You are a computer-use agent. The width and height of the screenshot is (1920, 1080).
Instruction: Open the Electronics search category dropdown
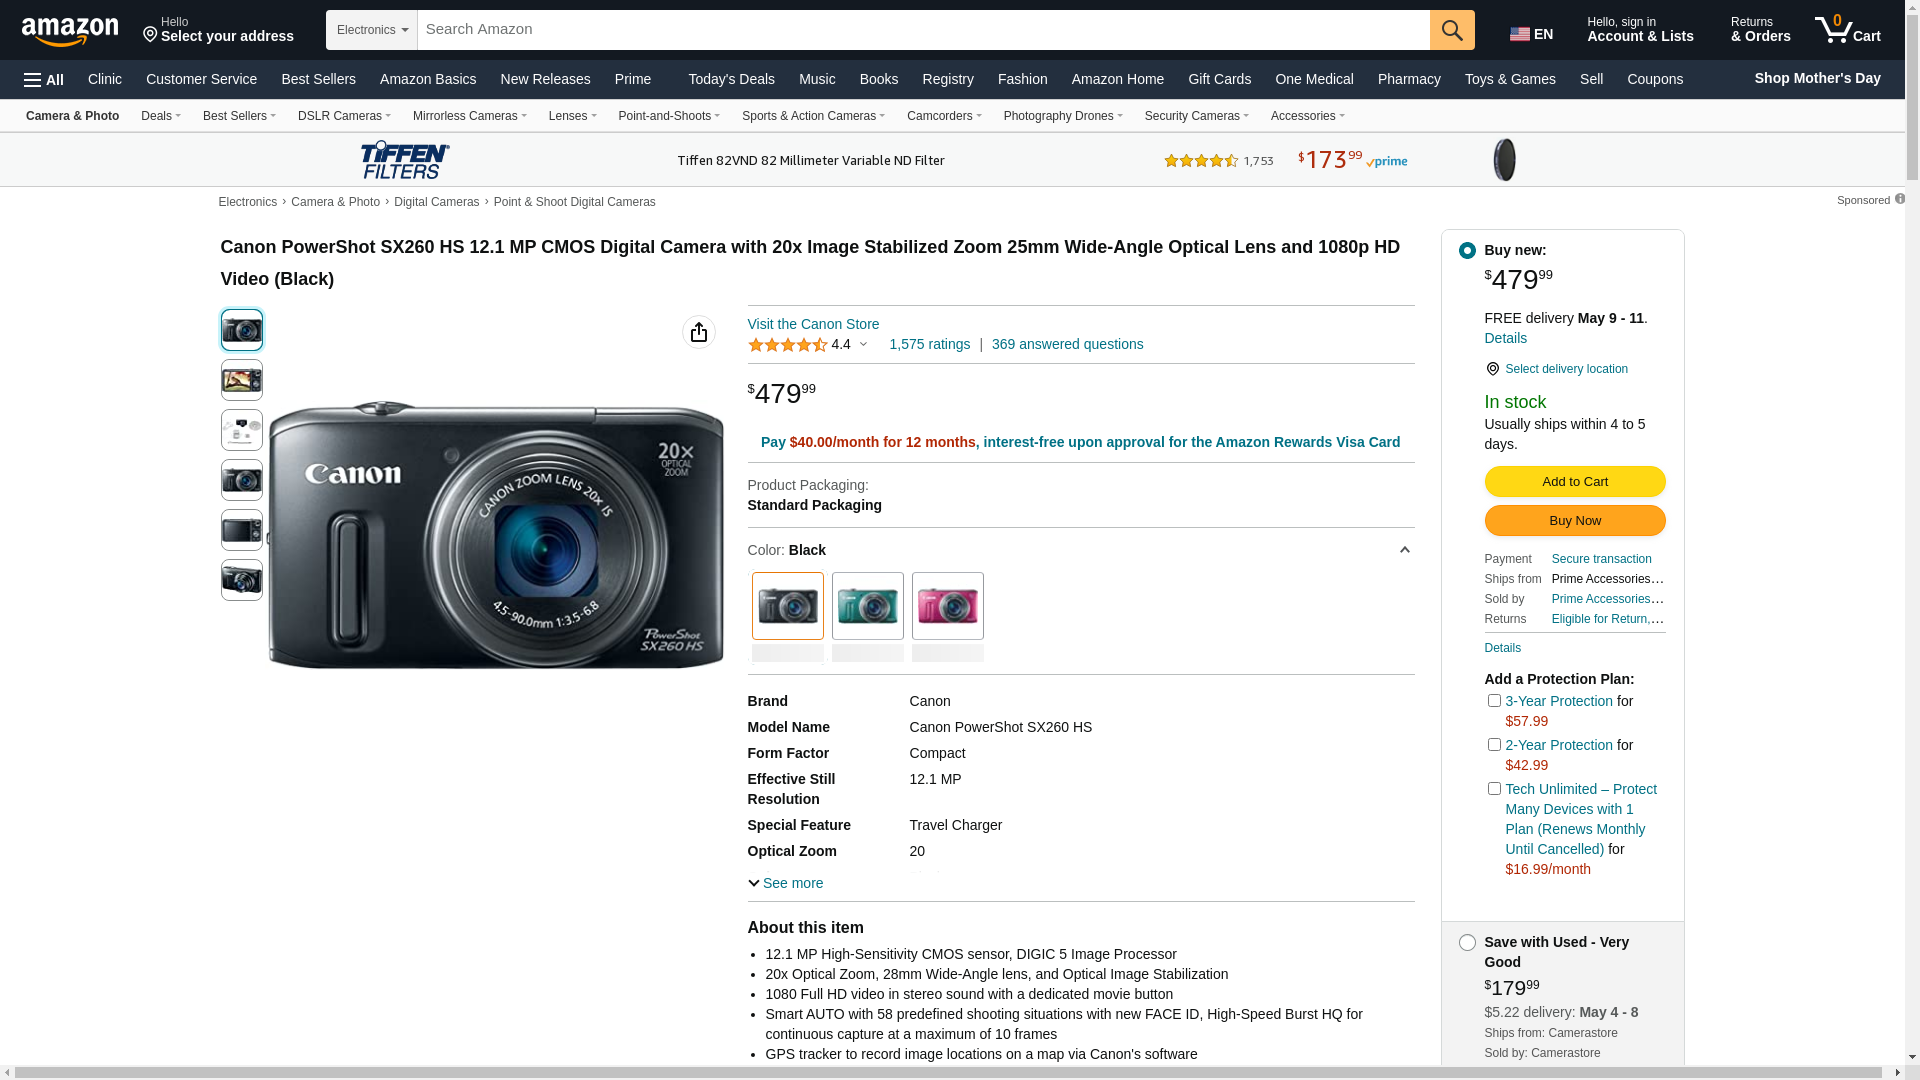click(371, 30)
